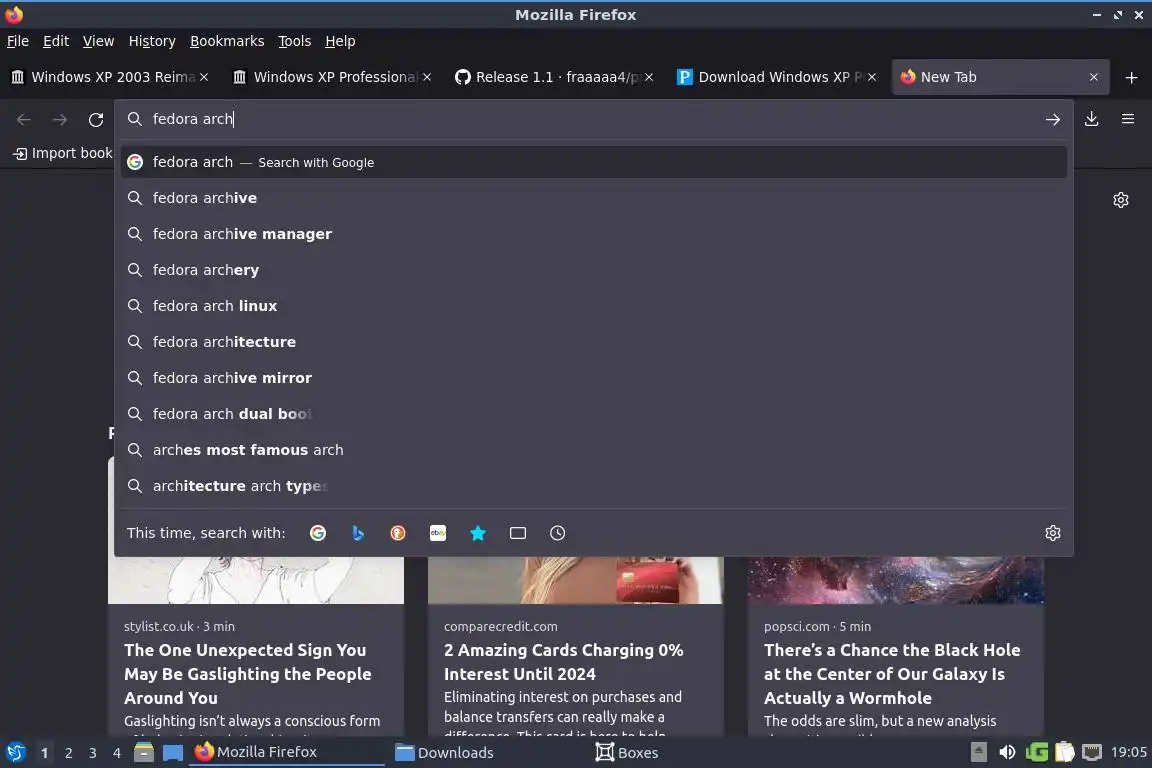The width and height of the screenshot is (1152, 768).
Task: Open the History menu
Action: click(152, 41)
